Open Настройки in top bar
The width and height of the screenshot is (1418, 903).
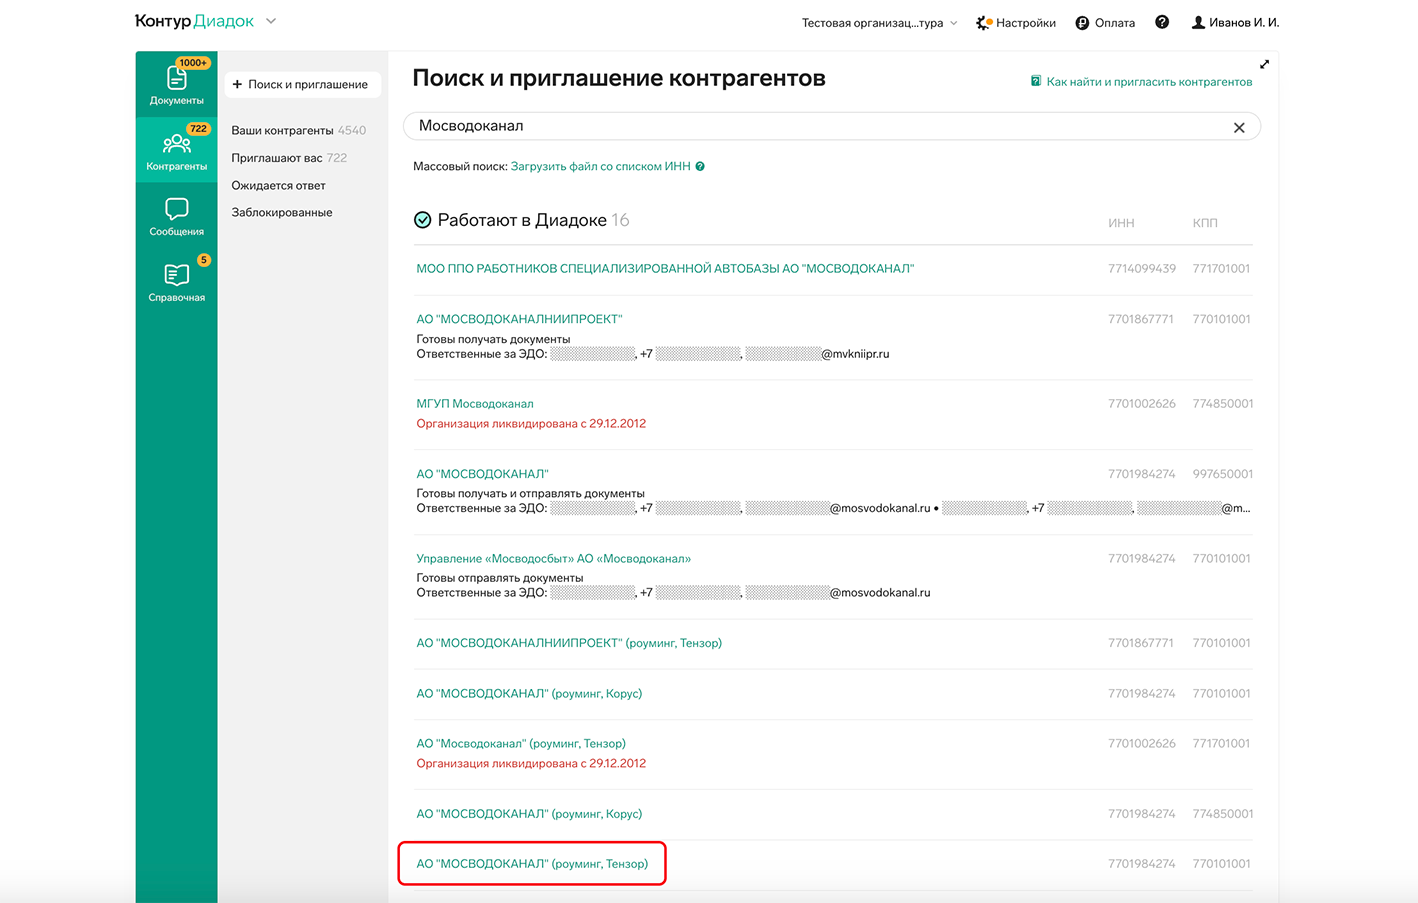1016,23
